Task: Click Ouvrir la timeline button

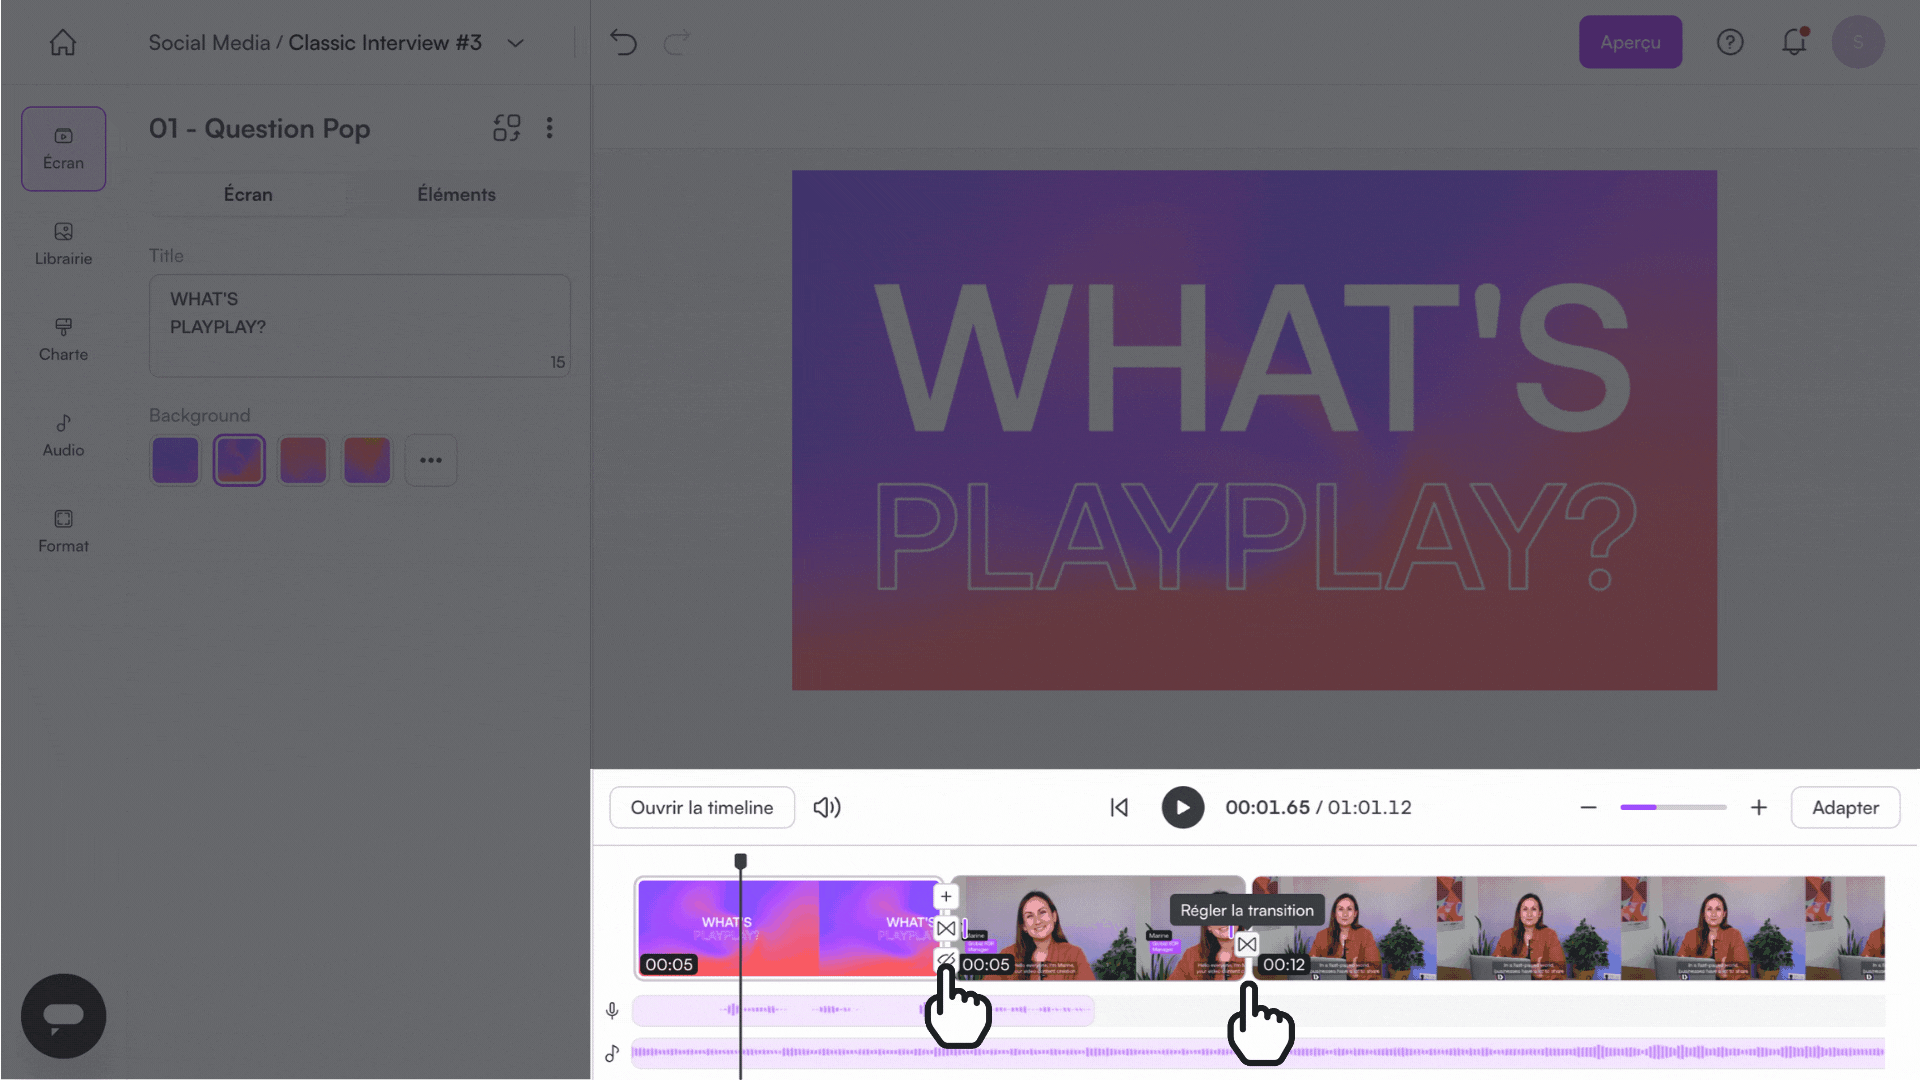Action: [x=701, y=807]
